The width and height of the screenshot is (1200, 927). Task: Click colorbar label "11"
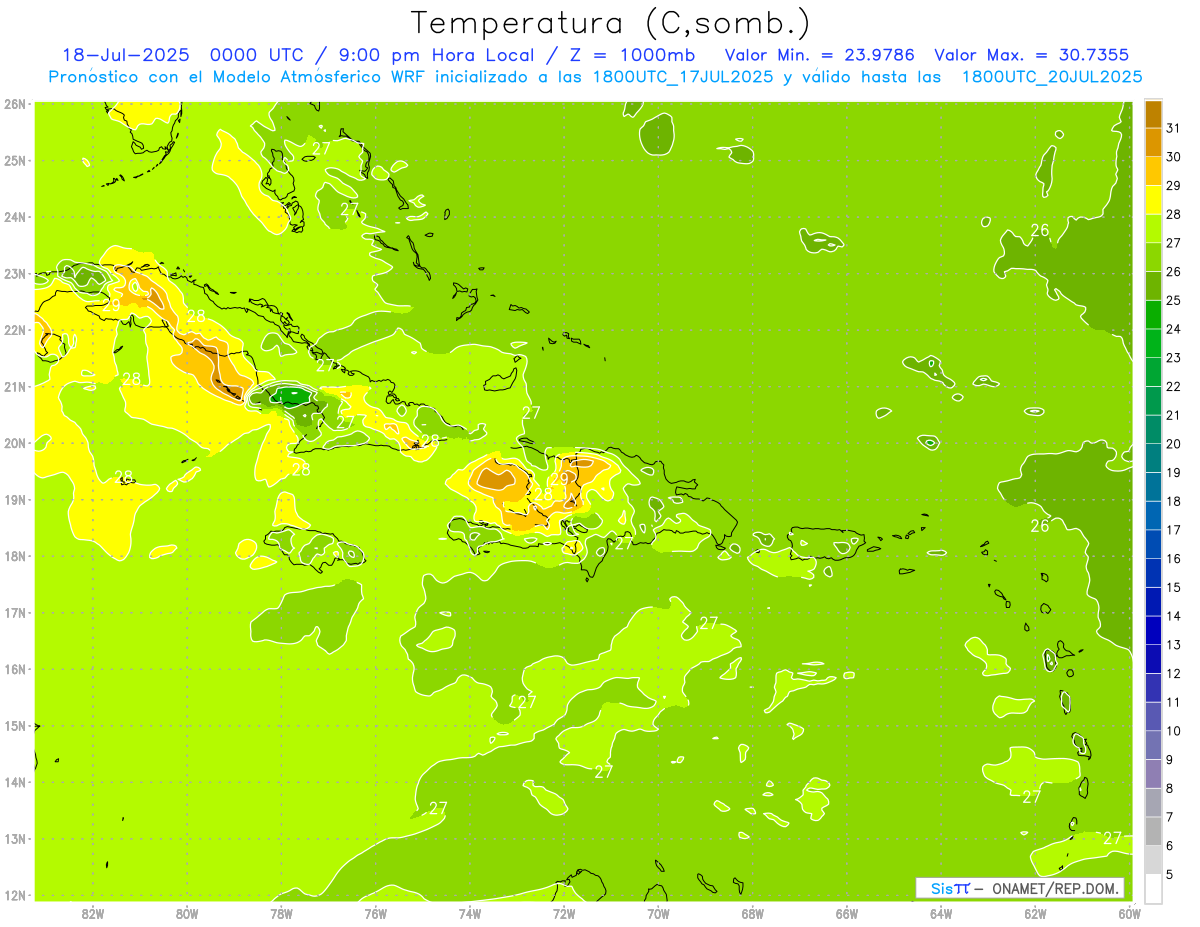pyautogui.click(x=1173, y=702)
